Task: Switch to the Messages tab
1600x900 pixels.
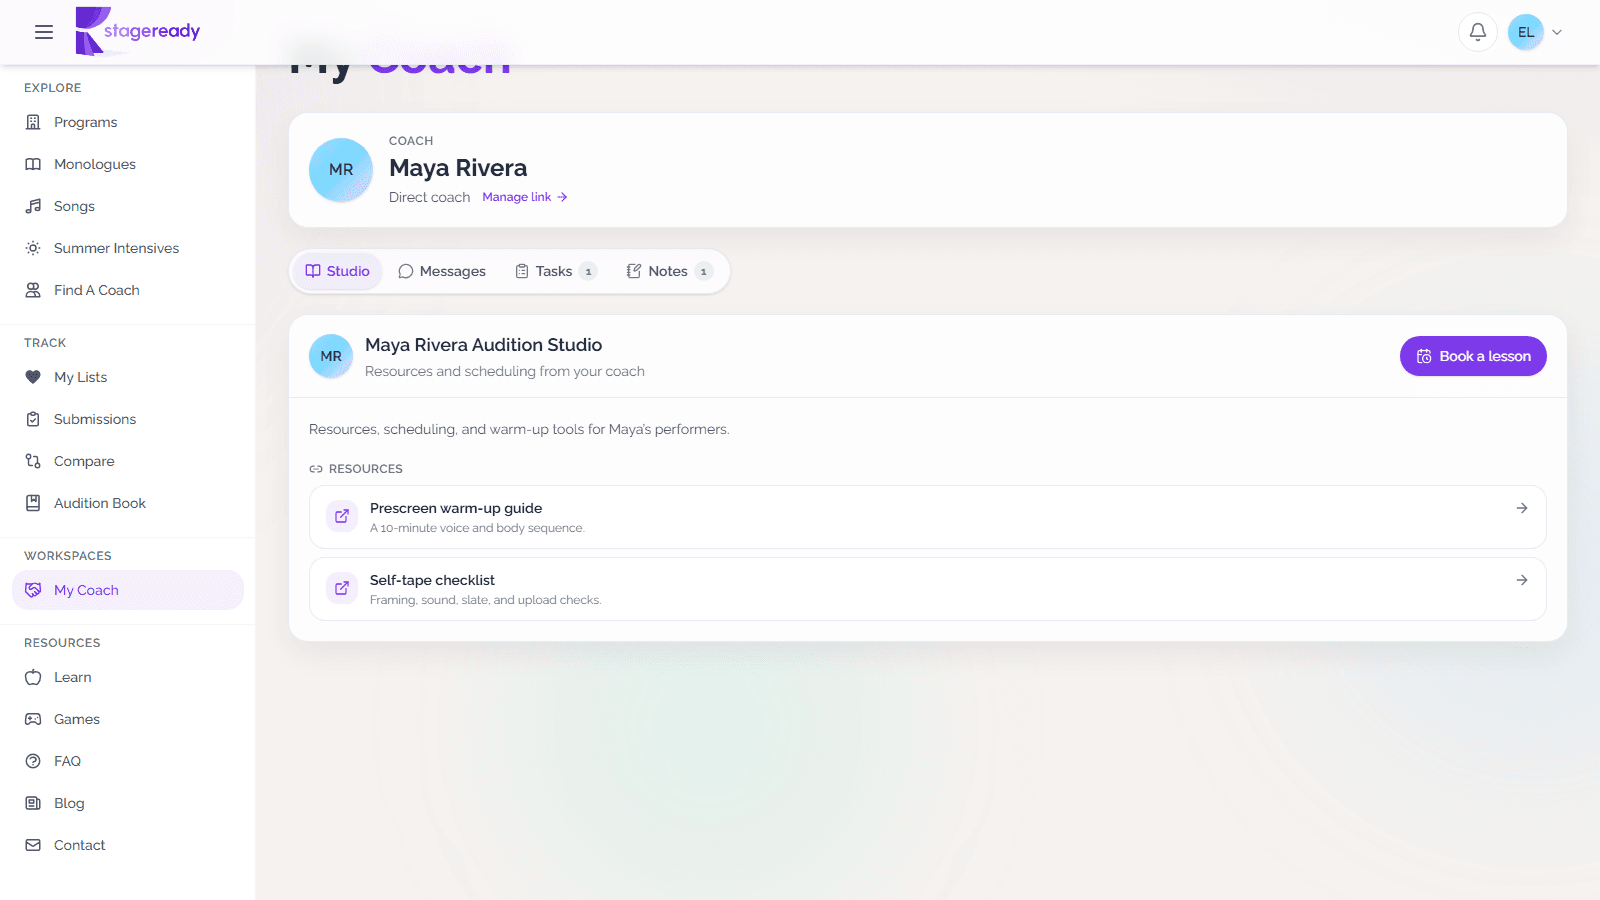Action: 442,271
